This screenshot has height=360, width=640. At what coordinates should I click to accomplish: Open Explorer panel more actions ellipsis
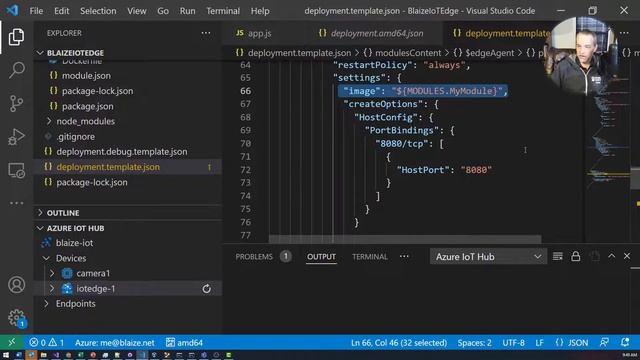[x=206, y=33]
